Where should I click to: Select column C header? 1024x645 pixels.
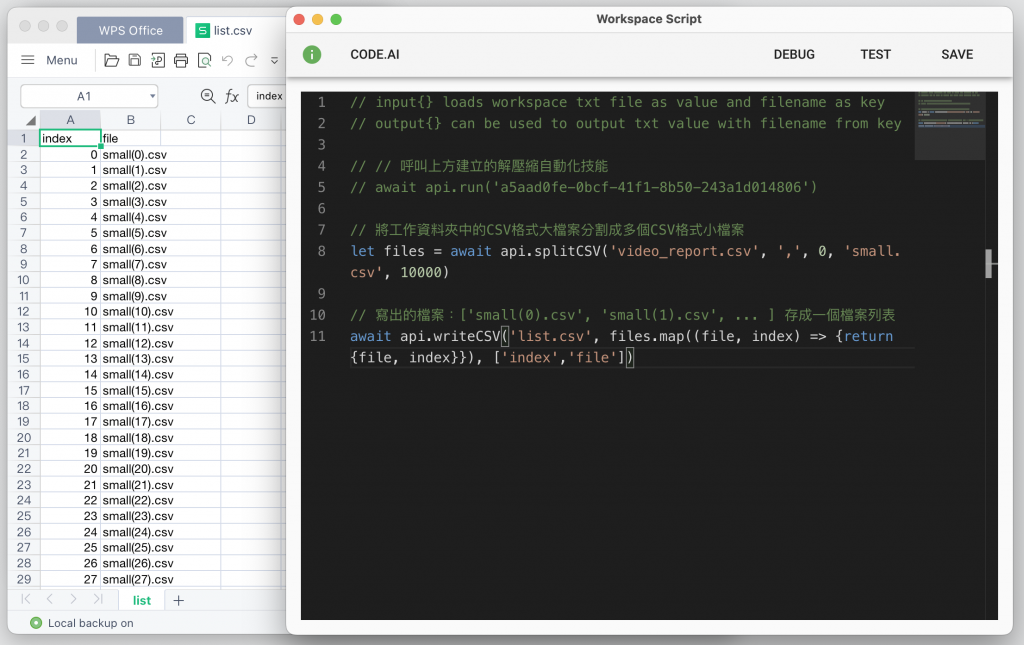click(191, 120)
